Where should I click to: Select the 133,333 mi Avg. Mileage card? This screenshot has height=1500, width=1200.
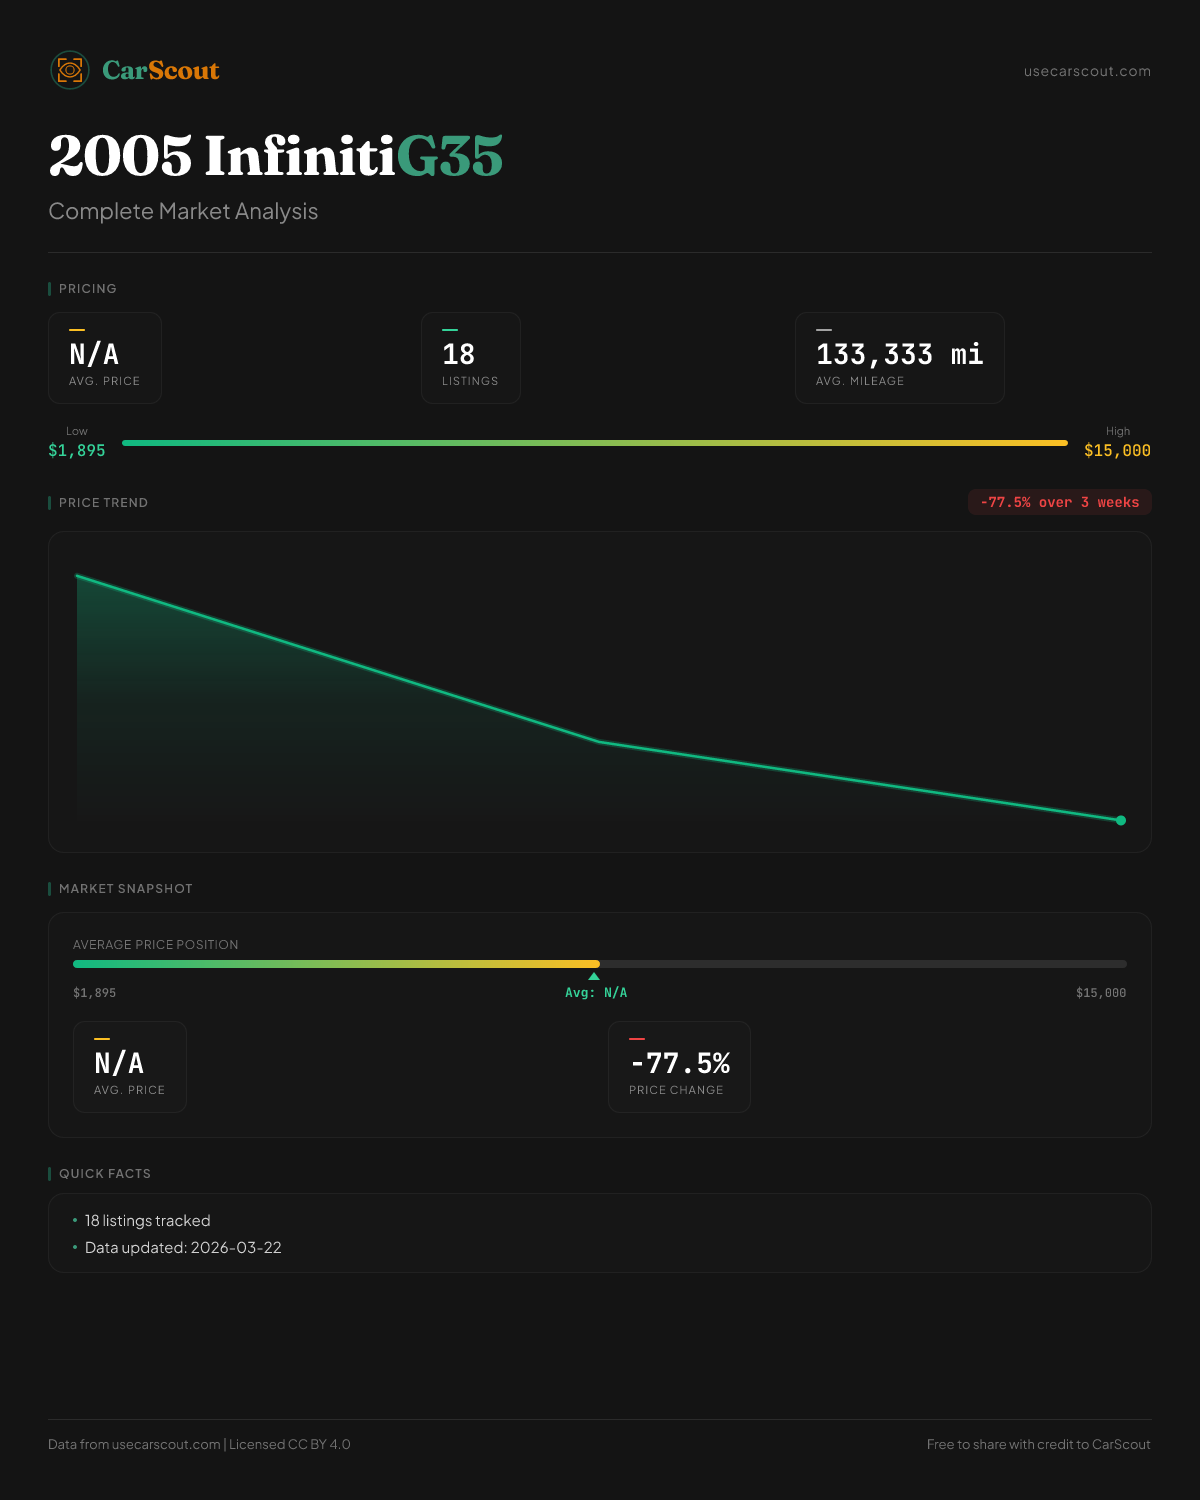[x=899, y=358]
